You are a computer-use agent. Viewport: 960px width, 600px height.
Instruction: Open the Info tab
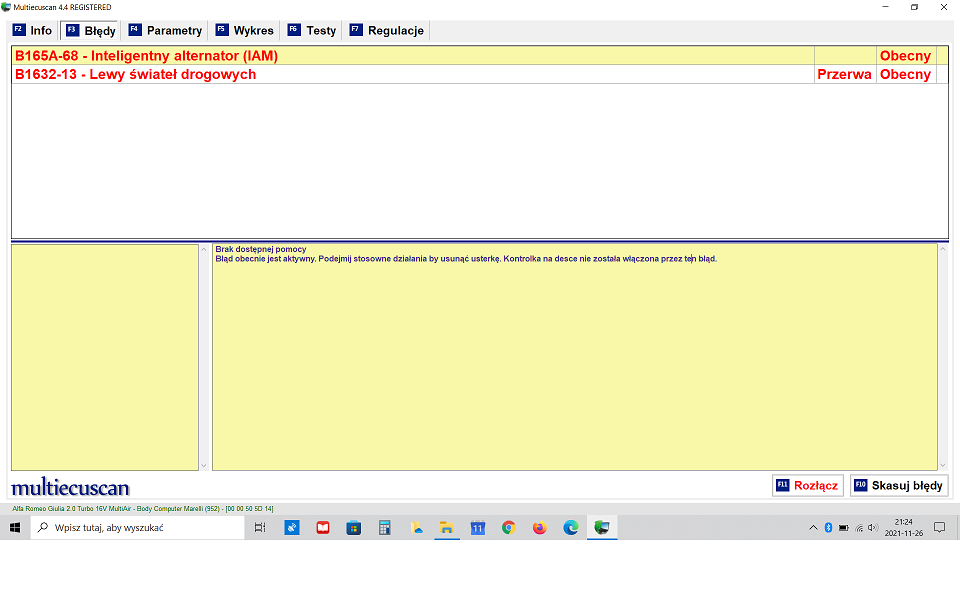click(33, 31)
